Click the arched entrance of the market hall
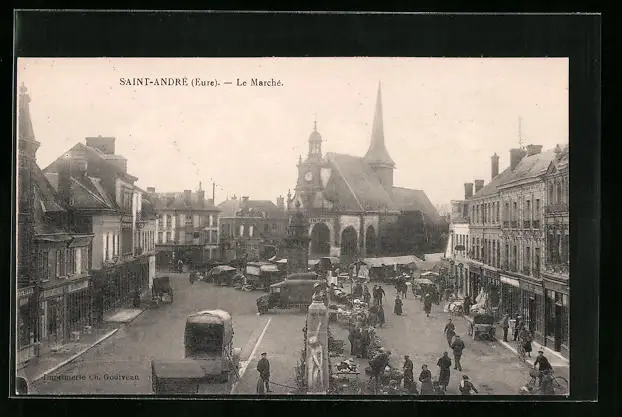 (321, 238)
